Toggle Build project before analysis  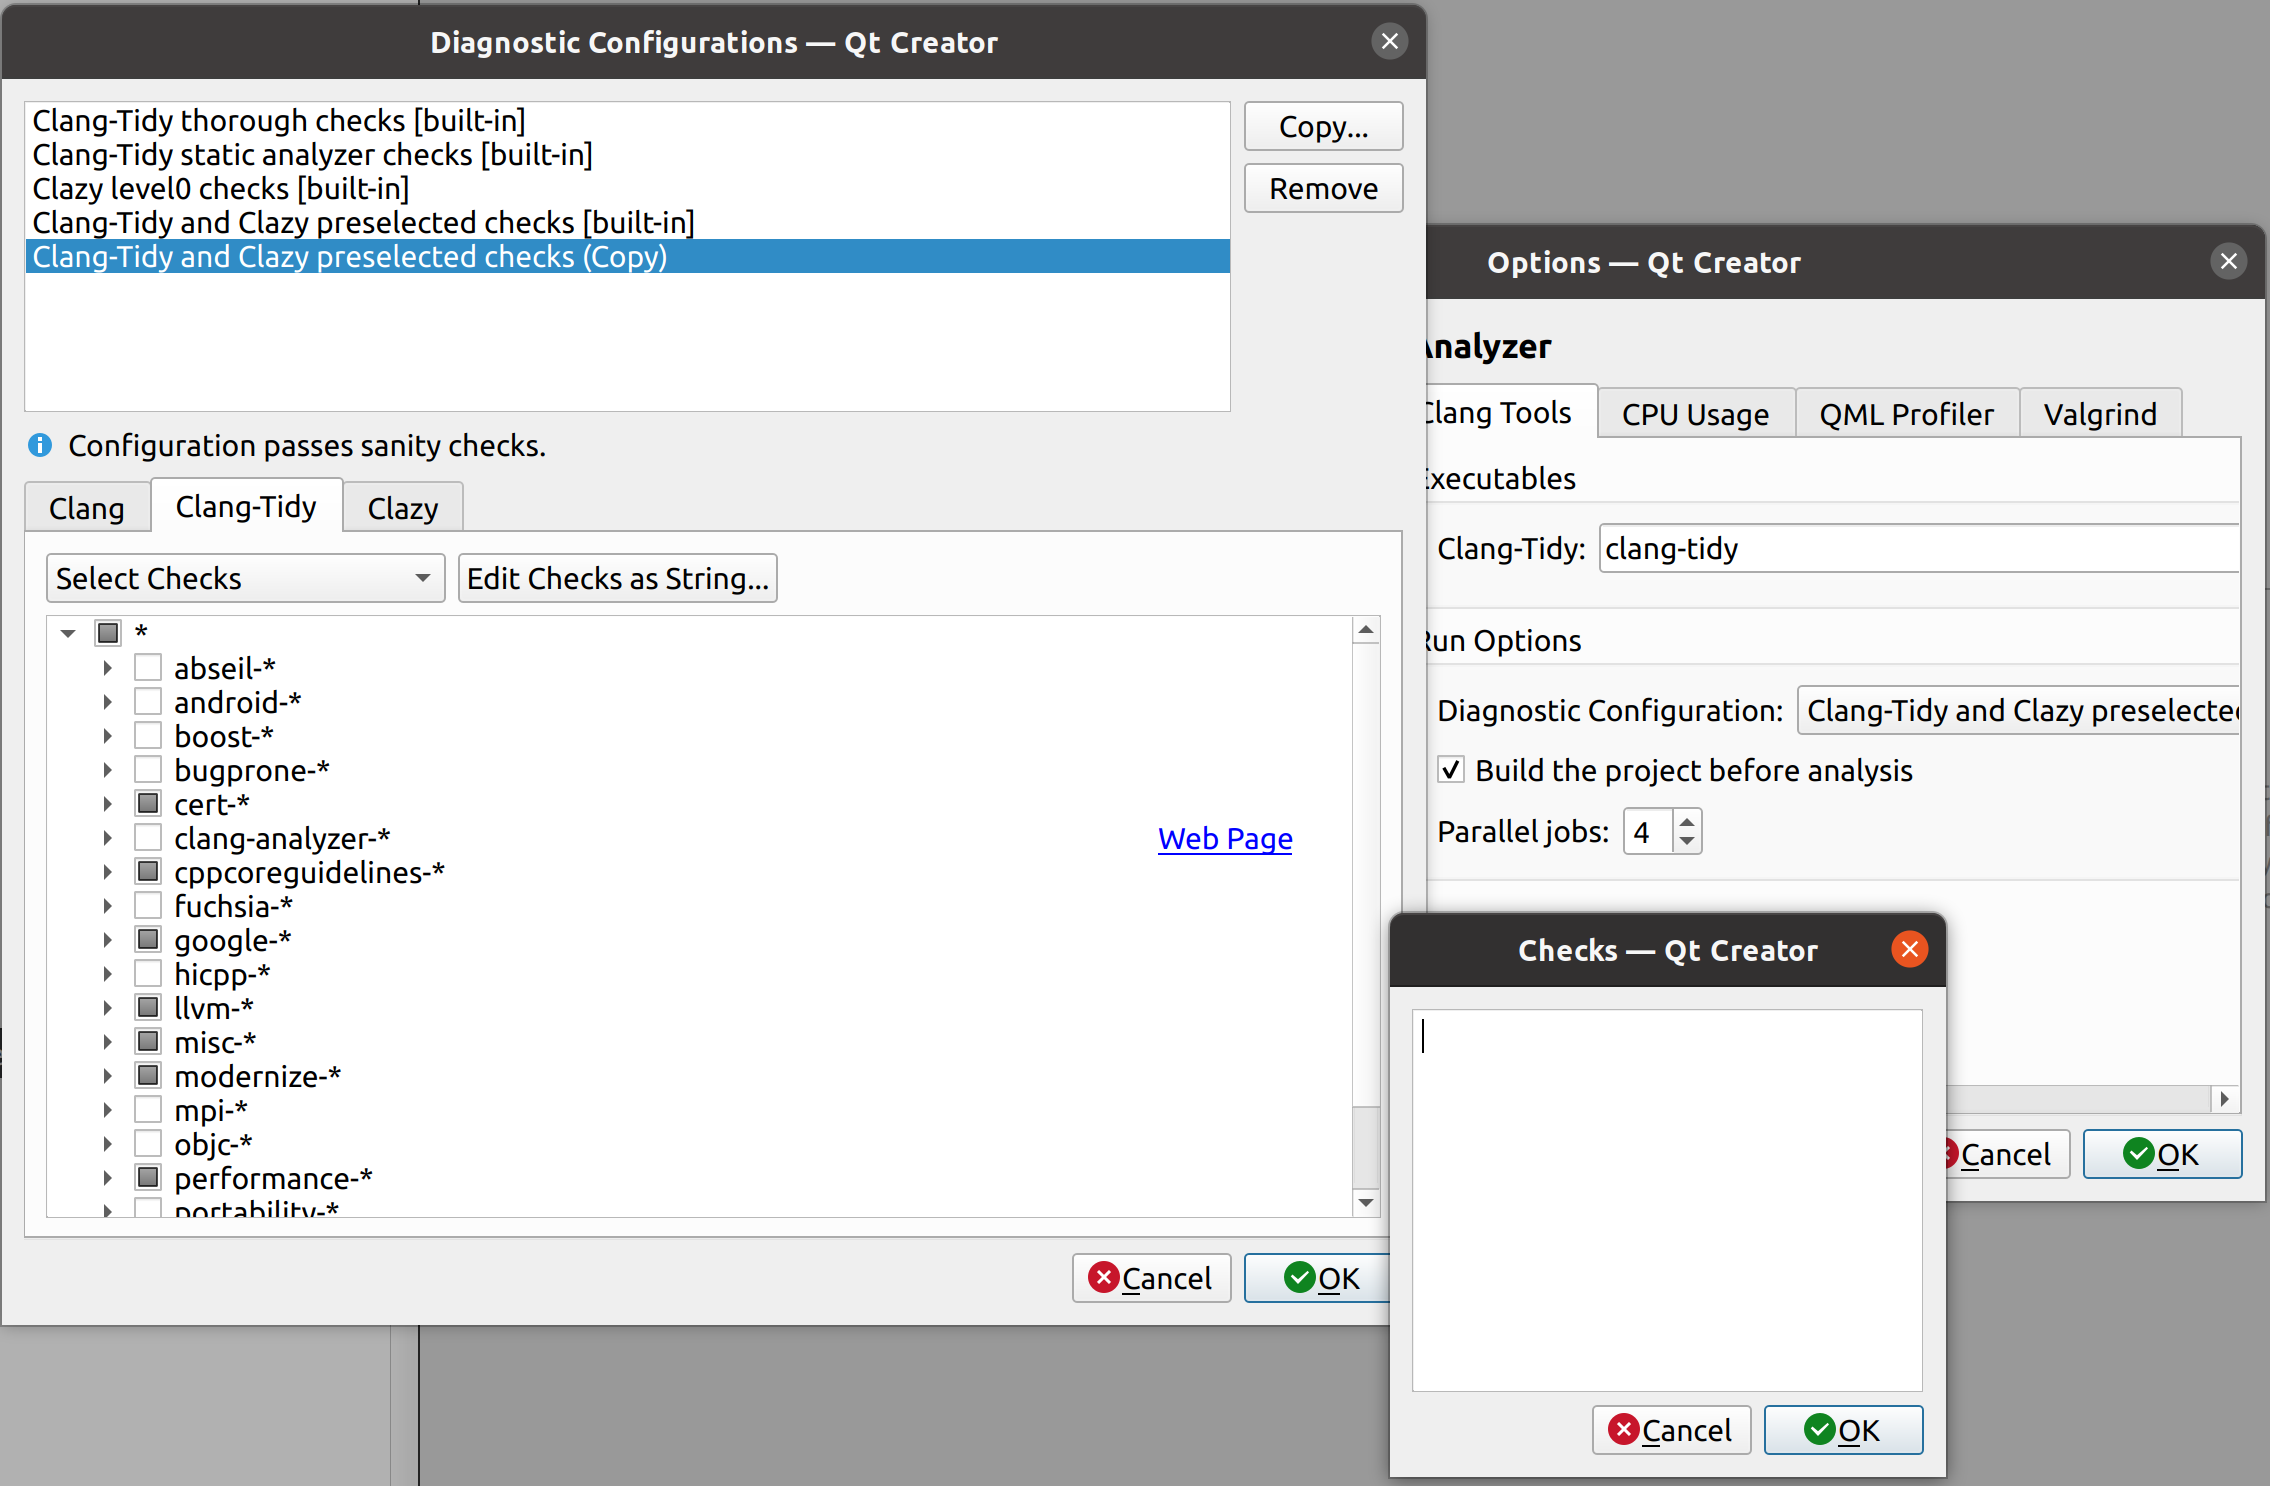(x=1453, y=770)
